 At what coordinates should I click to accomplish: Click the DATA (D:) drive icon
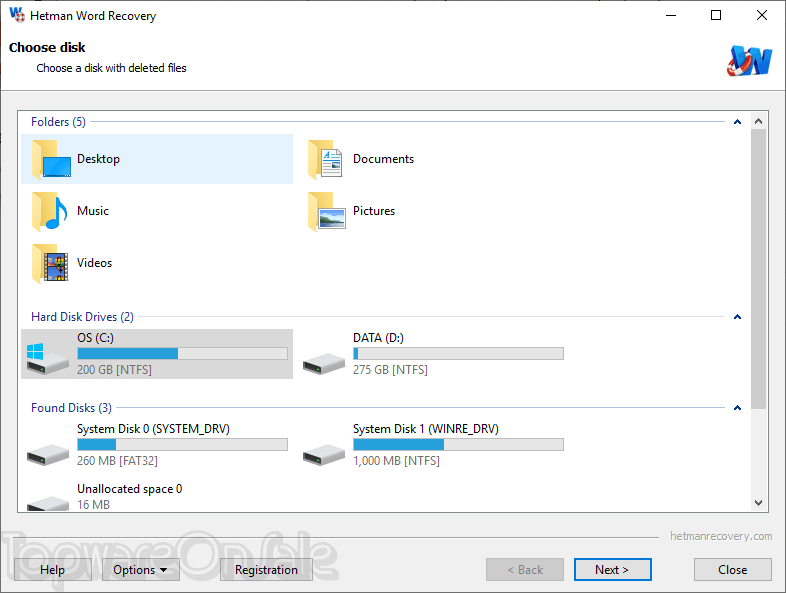point(324,363)
